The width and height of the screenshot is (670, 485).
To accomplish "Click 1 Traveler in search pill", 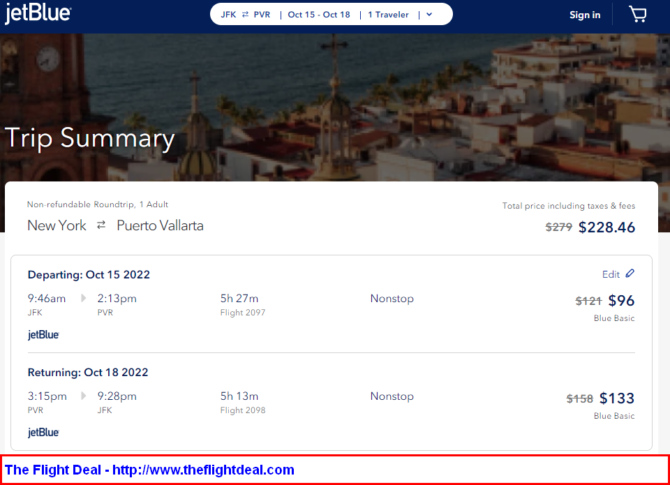I will tap(388, 15).
